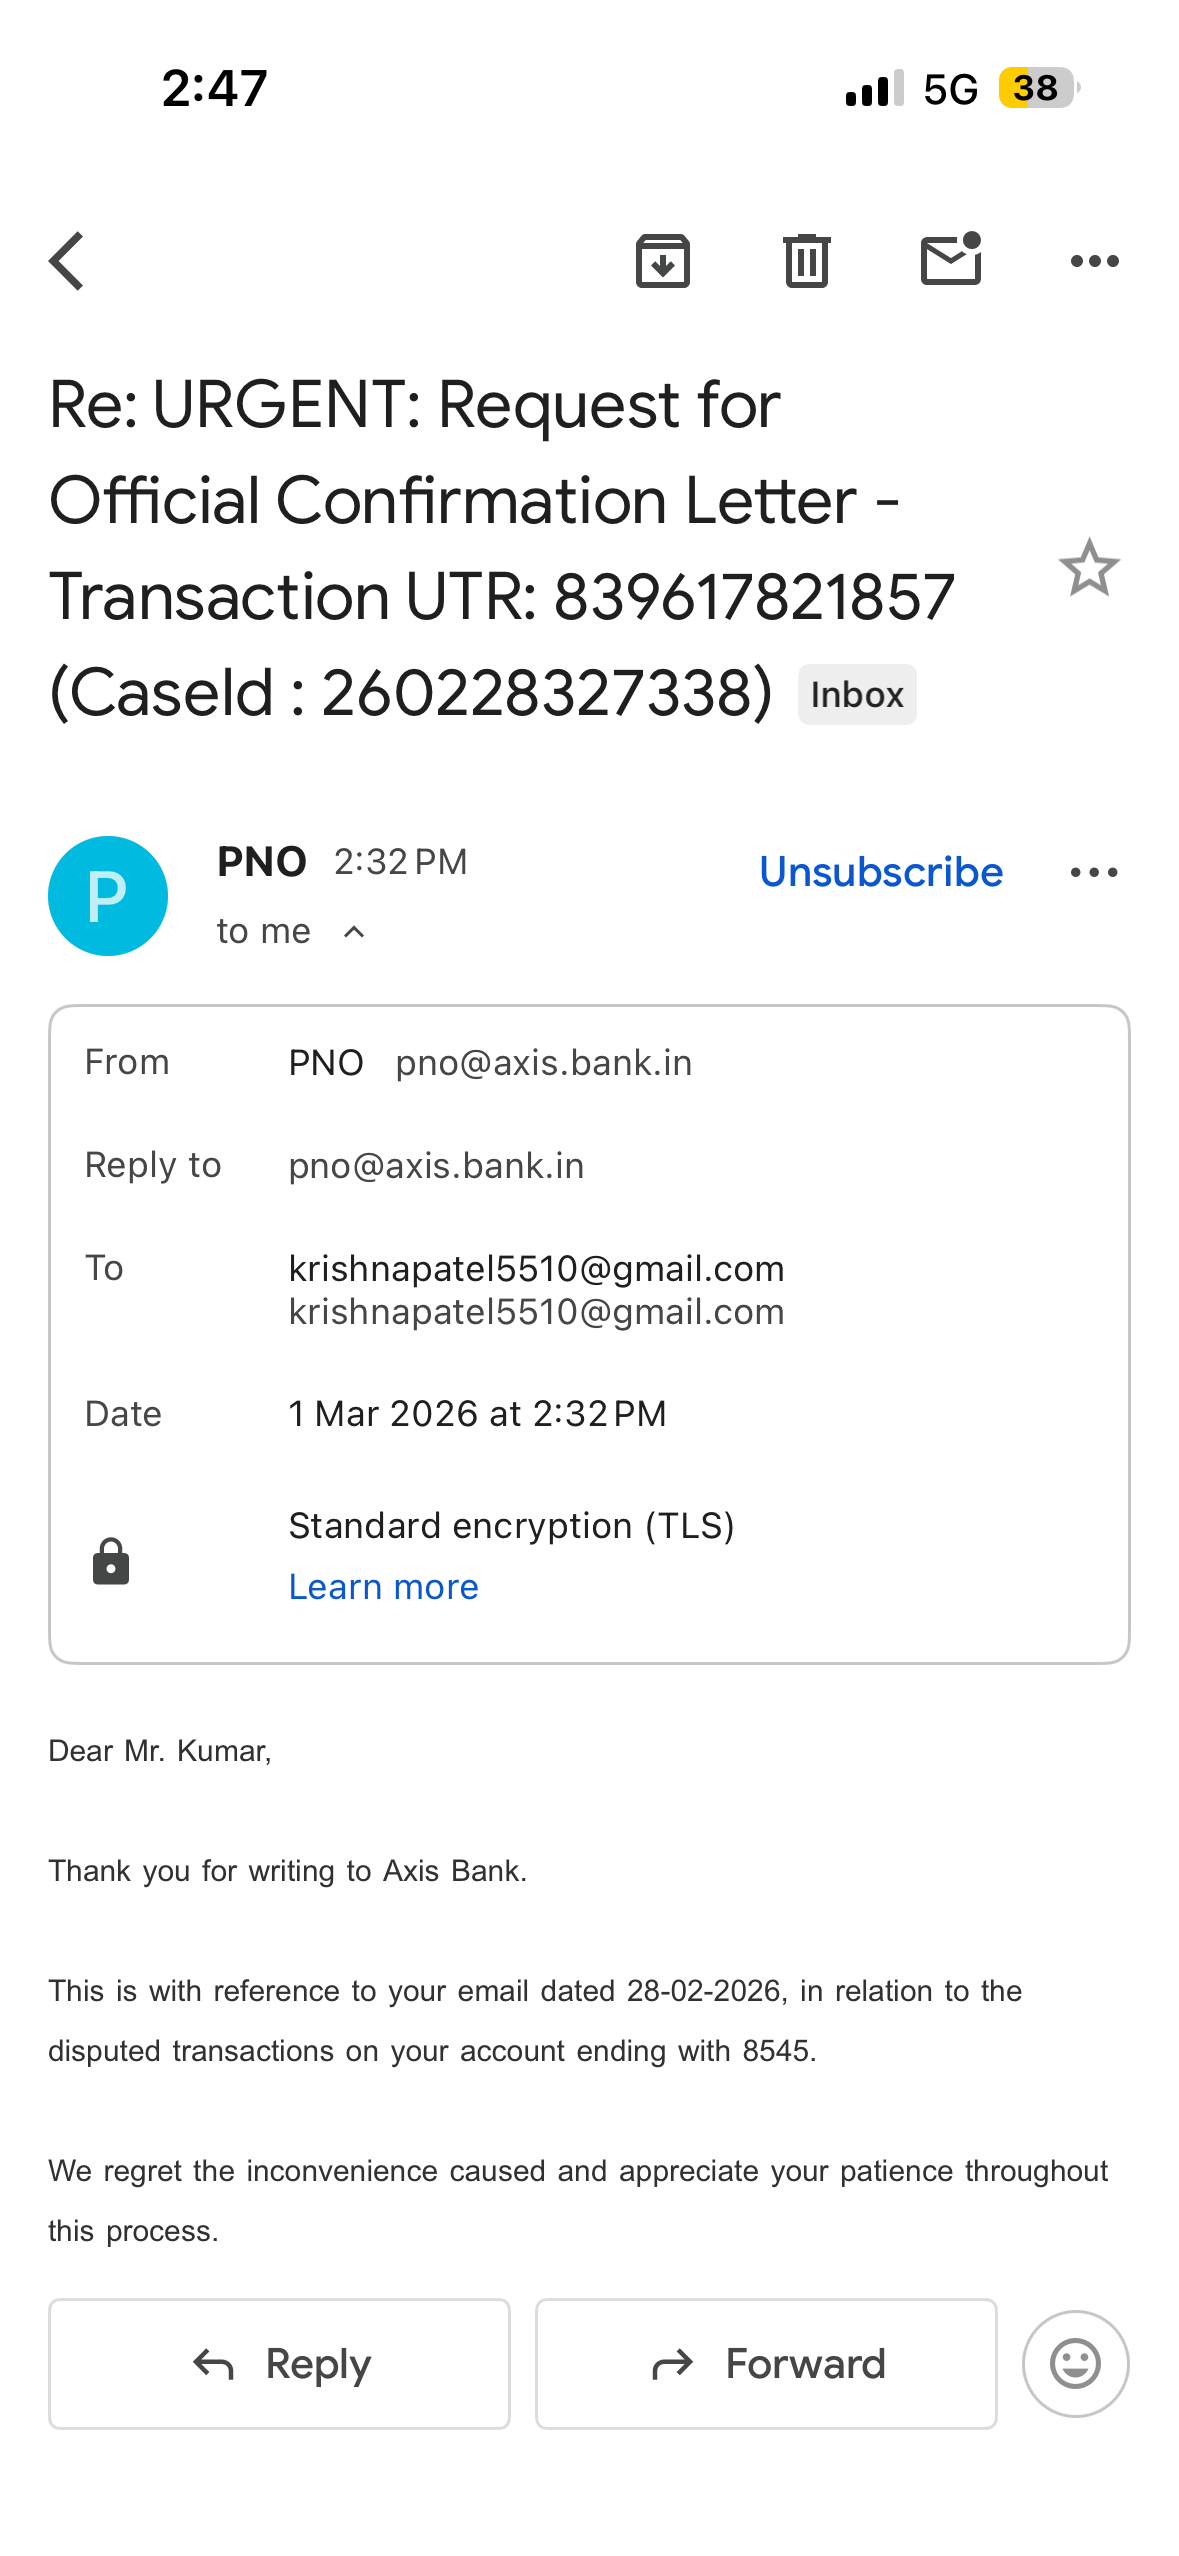Tap the PNO sender avatar
The height and width of the screenshot is (2556, 1179).
pyautogui.click(x=108, y=896)
